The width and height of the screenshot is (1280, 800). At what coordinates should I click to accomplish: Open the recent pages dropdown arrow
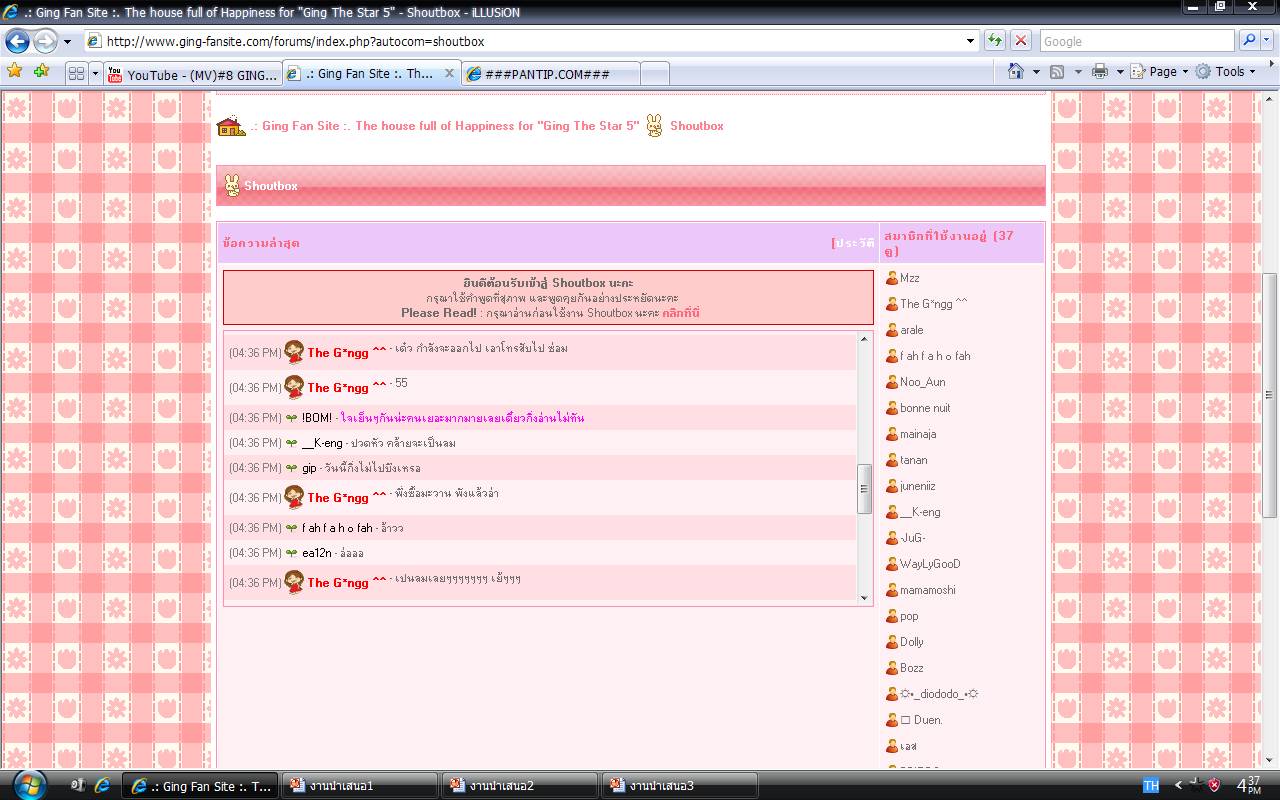tap(68, 42)
